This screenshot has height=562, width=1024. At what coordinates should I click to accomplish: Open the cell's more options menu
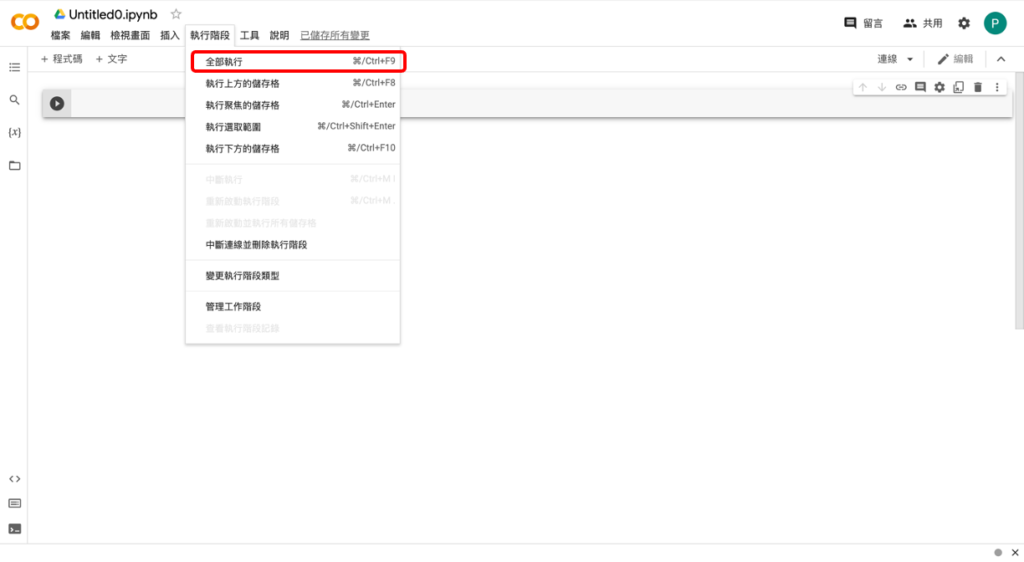997,88
